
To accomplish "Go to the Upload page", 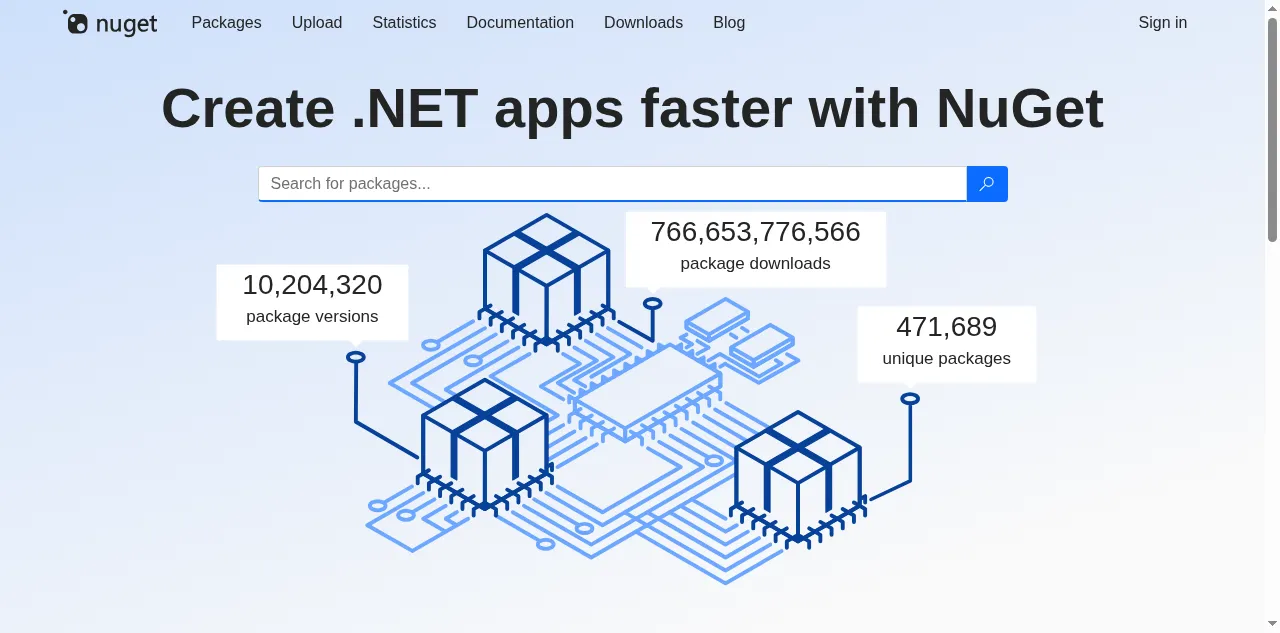I will 317,22.
